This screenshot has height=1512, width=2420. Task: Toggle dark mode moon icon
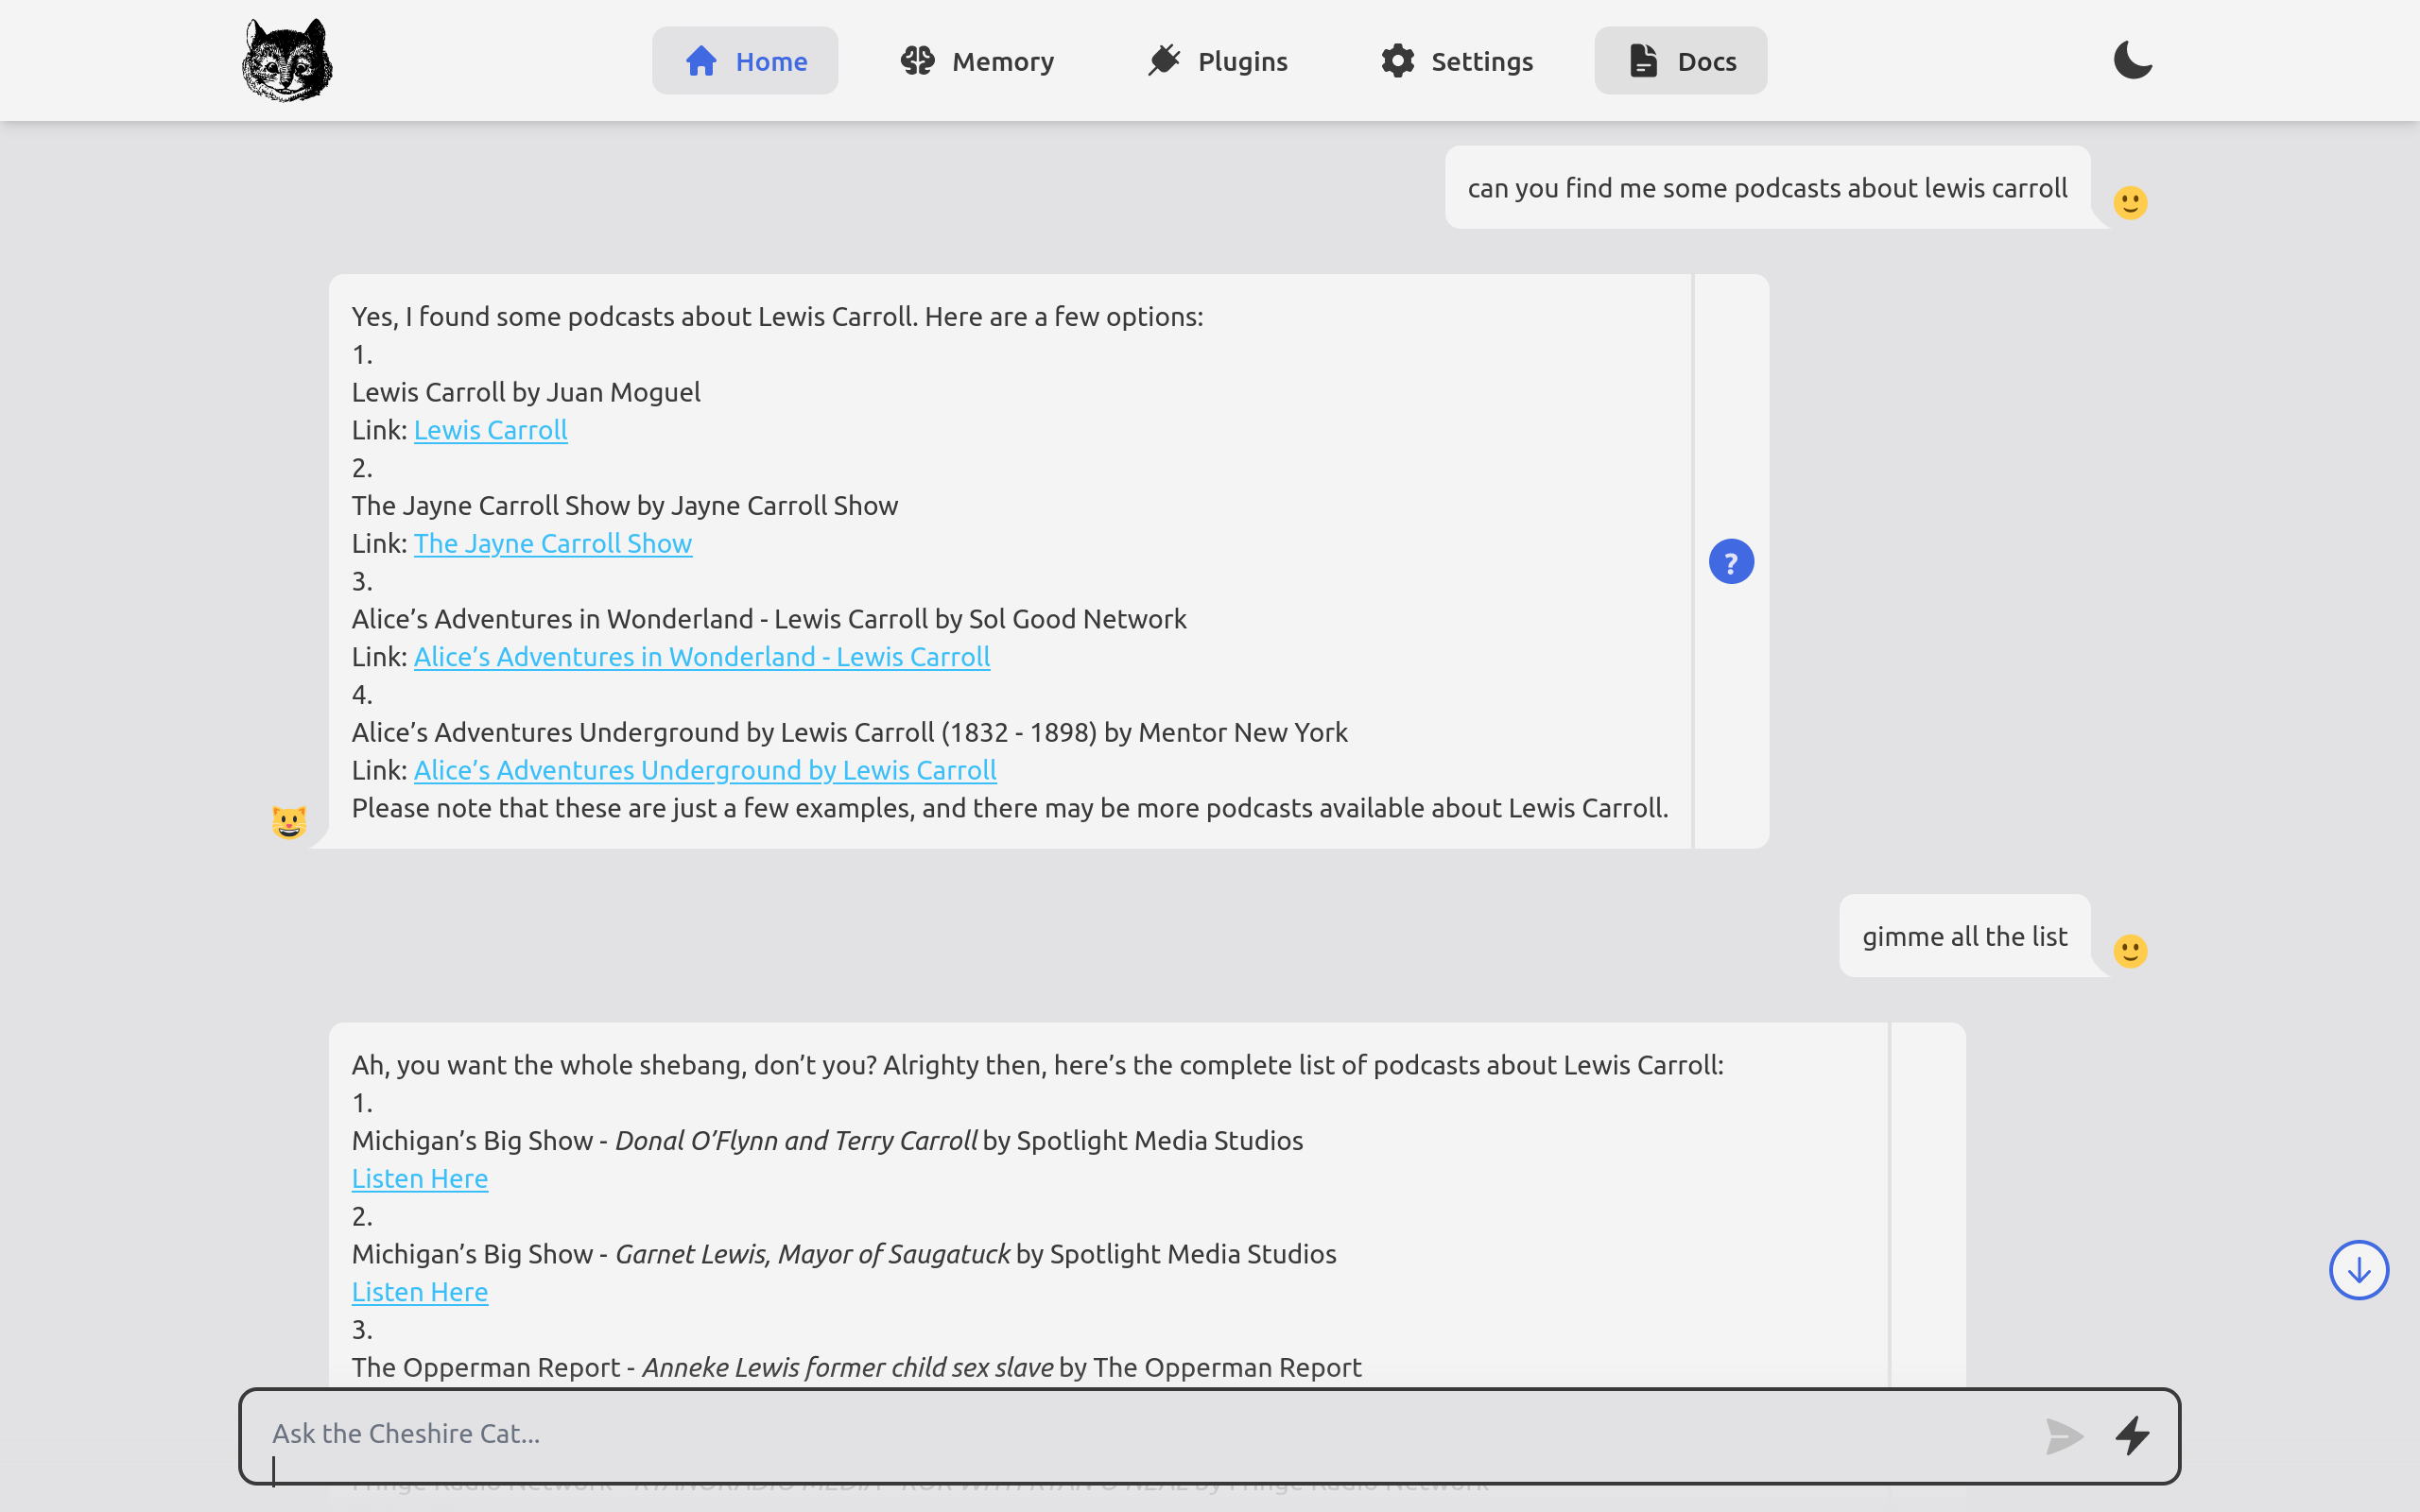(x=2132, y=61)
